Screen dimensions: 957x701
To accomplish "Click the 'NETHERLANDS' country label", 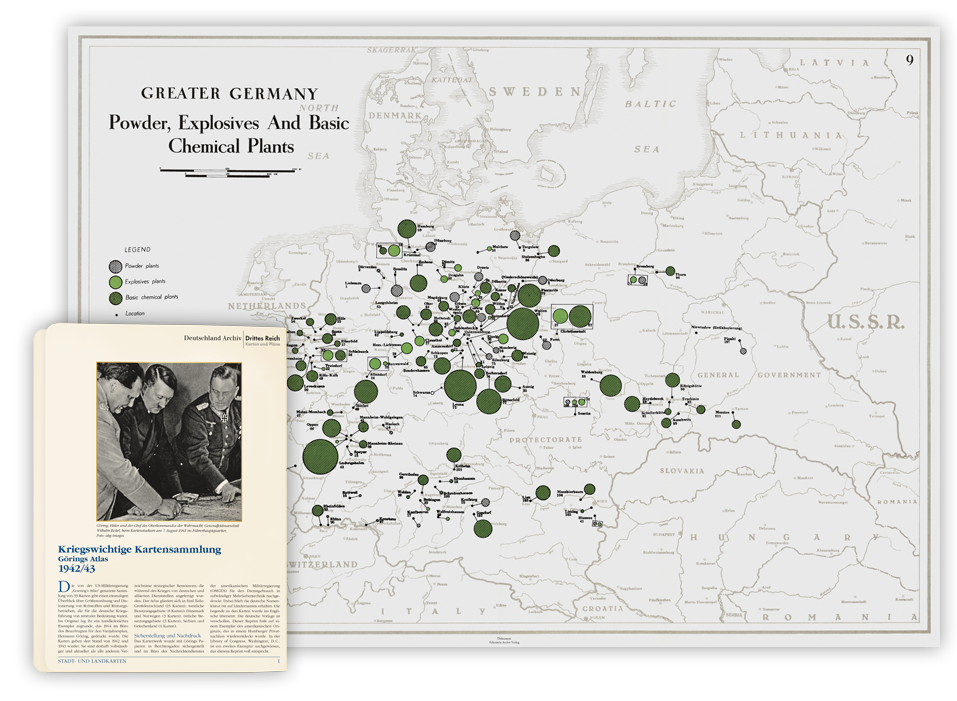I will [x=267, y=306].
